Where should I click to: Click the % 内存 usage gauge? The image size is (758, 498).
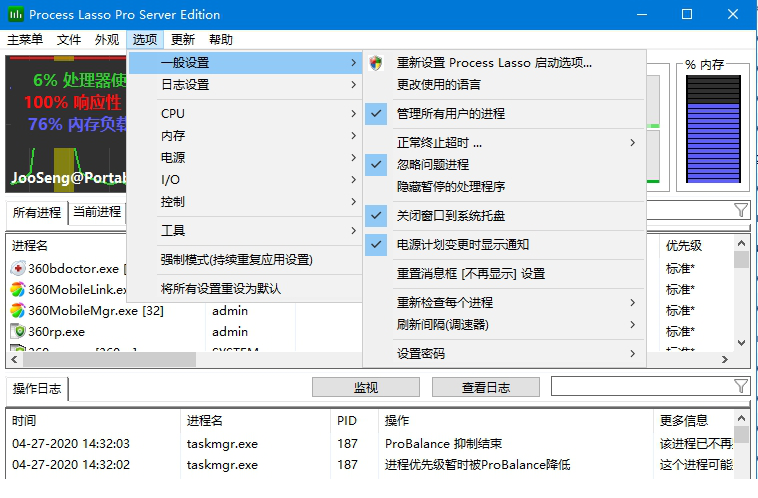(x=713, y=129)
